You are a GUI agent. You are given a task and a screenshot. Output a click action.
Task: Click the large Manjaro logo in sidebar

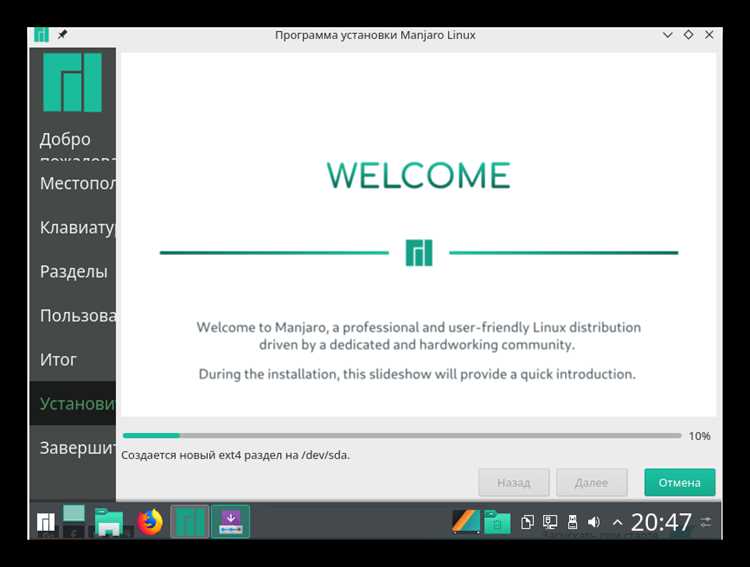(x=72, y=82)
